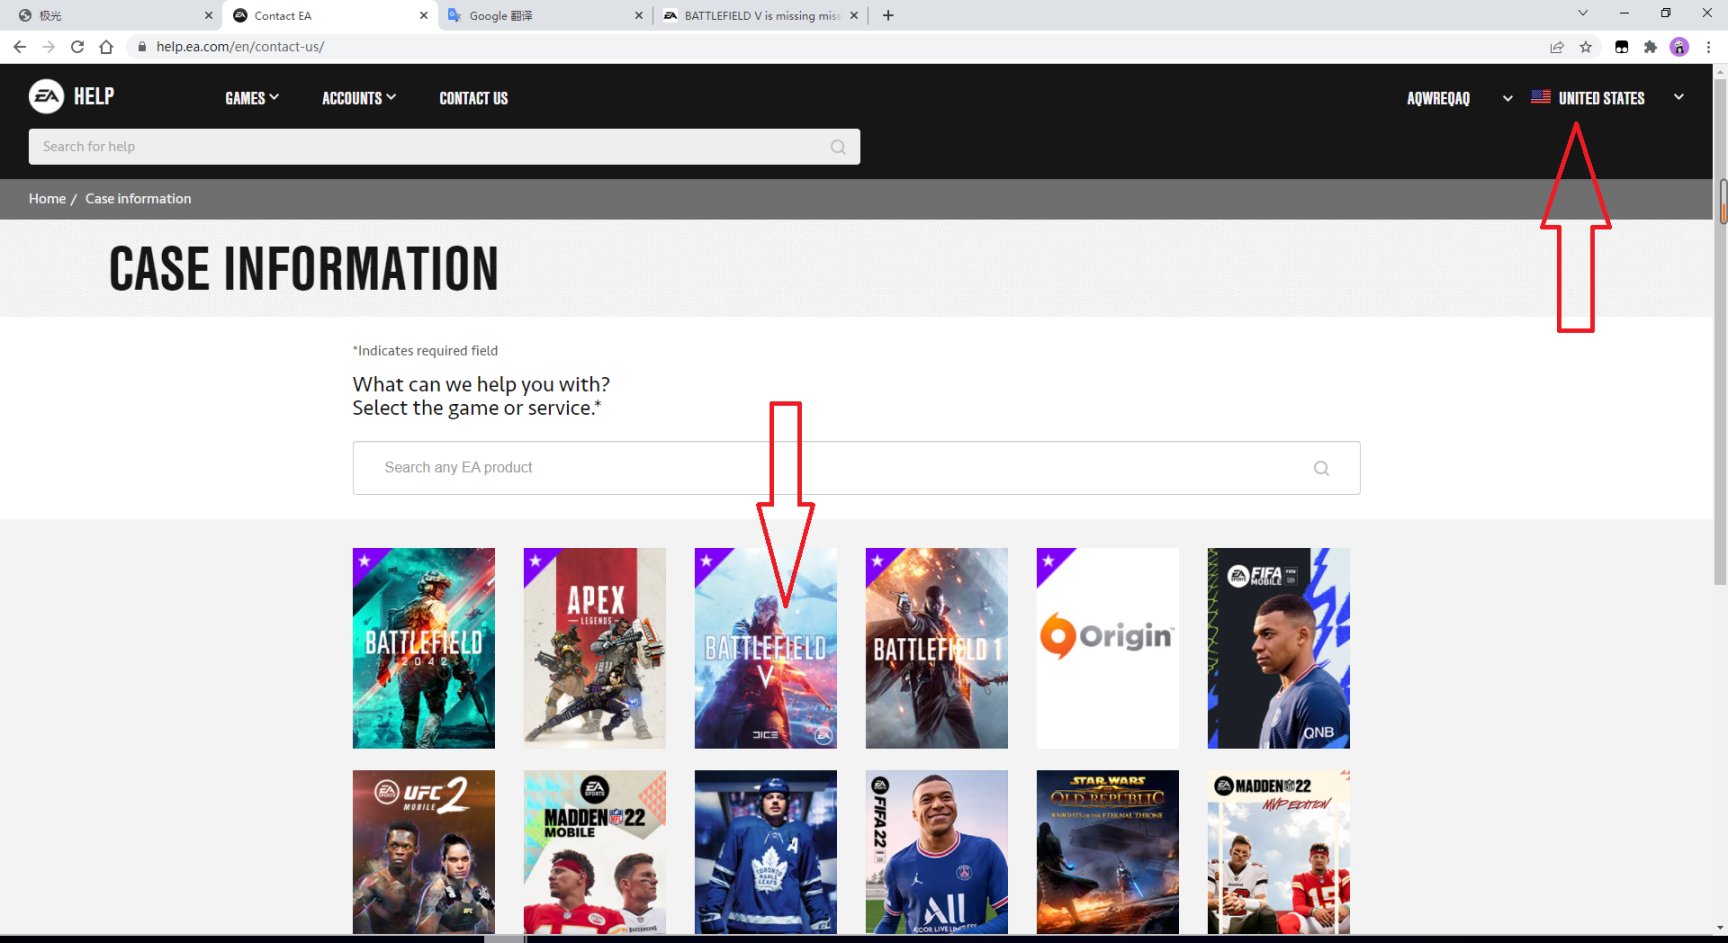Choose the Madden 22 MVP Edition tile
Screen dimensions: 1728x943
tap(1279, 852)
